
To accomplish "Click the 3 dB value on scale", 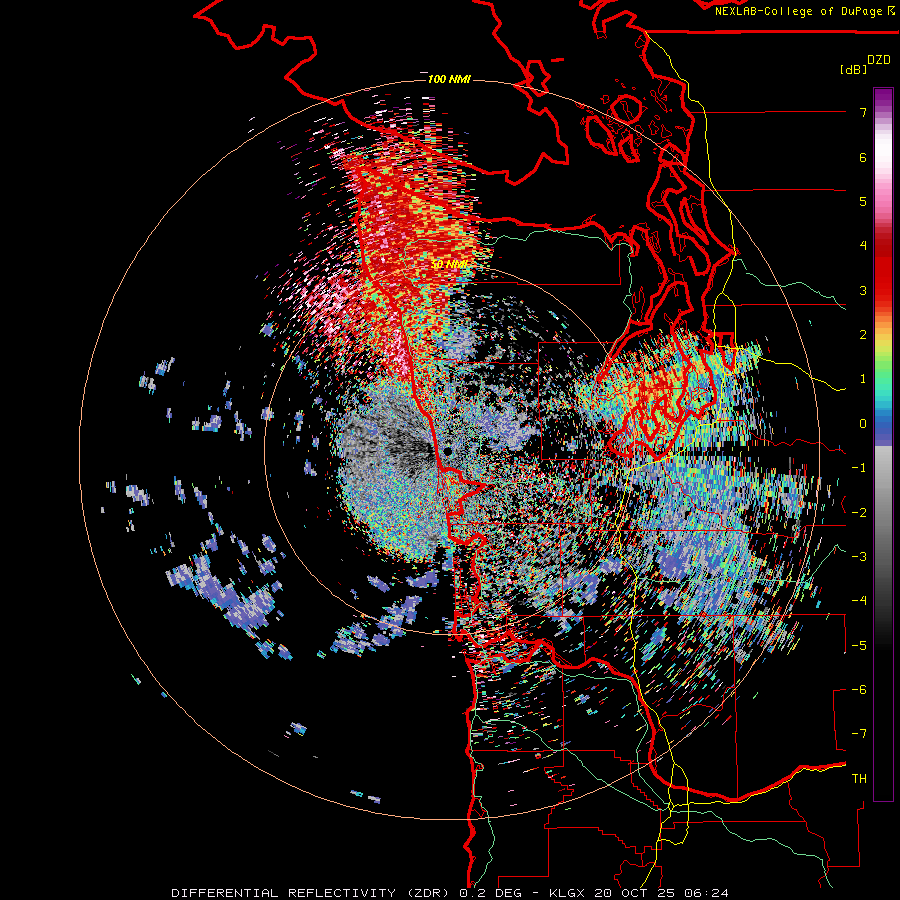I will 863,290.
